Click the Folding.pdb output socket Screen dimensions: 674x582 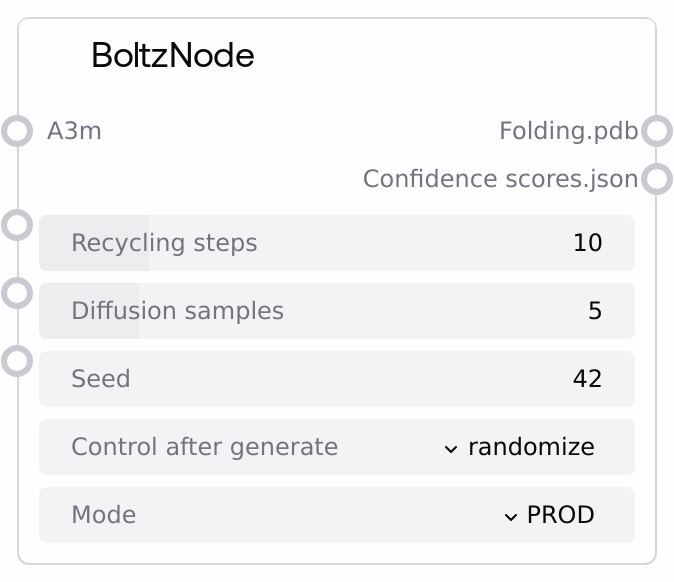[656, 131]
